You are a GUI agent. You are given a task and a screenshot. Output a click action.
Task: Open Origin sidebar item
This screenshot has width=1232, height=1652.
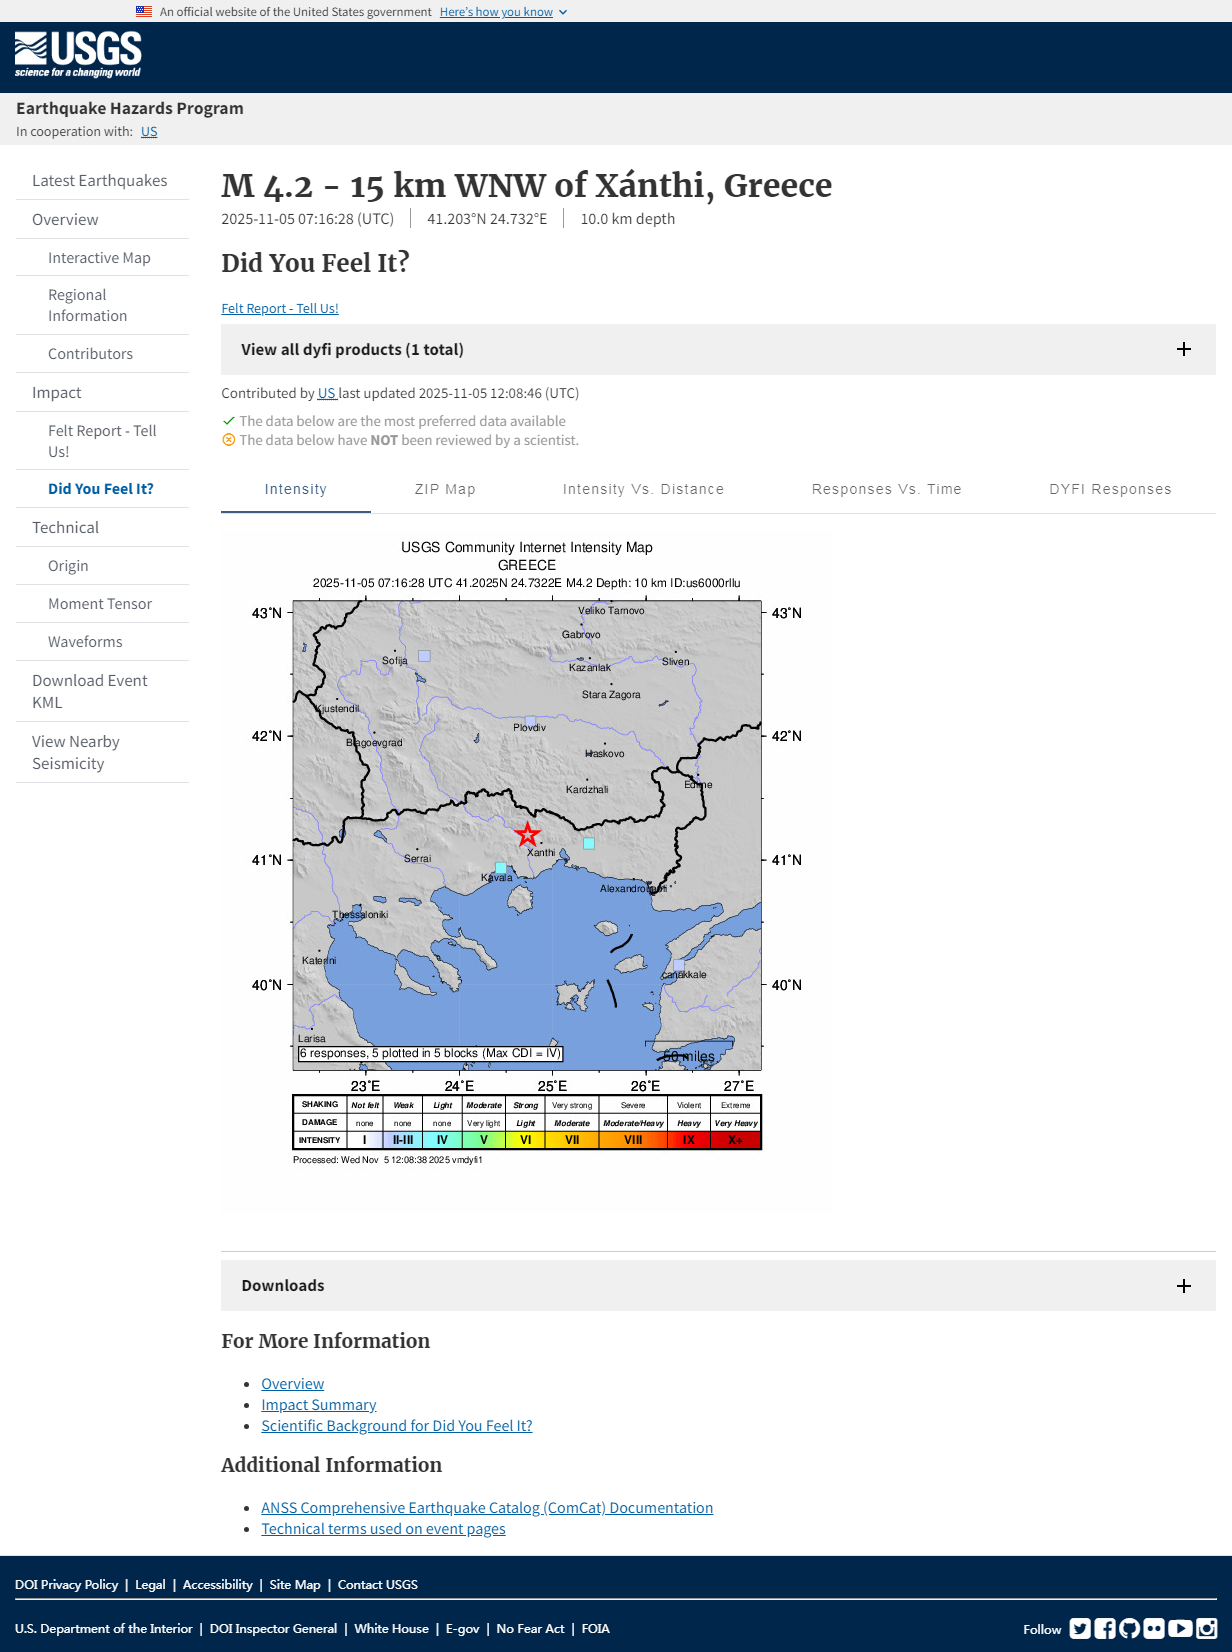[102, 566]
